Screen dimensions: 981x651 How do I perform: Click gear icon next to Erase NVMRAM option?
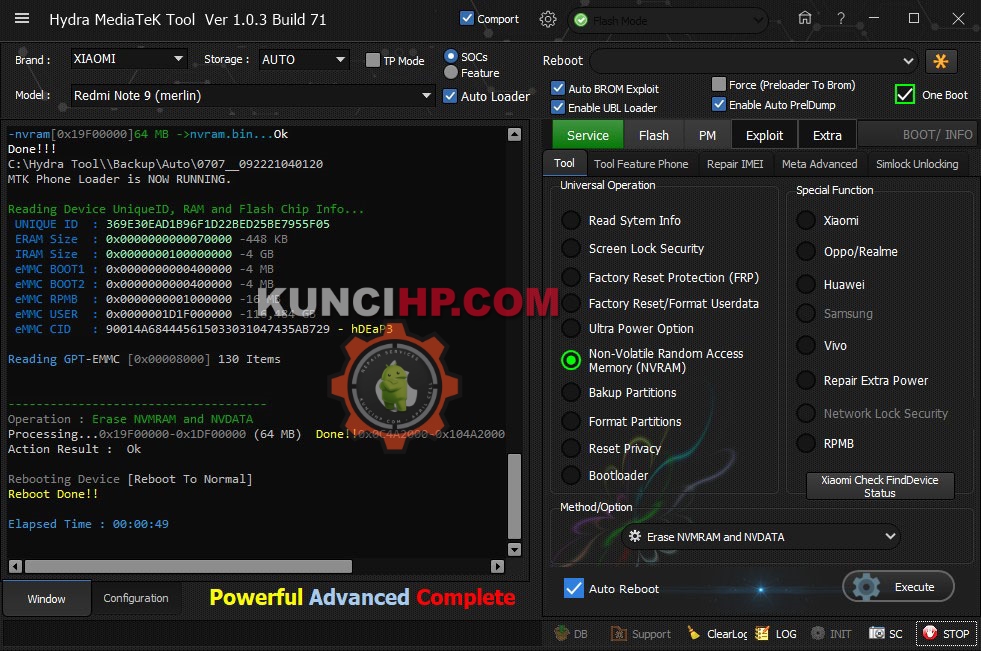(634, 536)
